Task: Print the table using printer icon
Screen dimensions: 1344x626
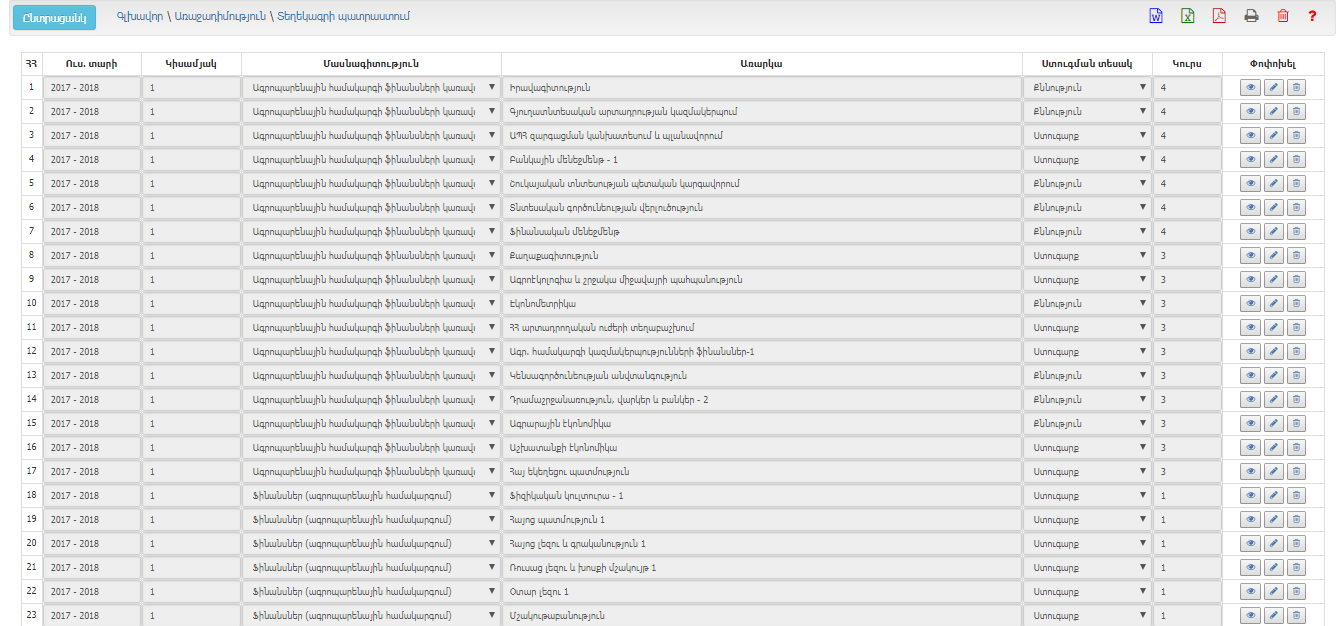Action: [1251, 16]
